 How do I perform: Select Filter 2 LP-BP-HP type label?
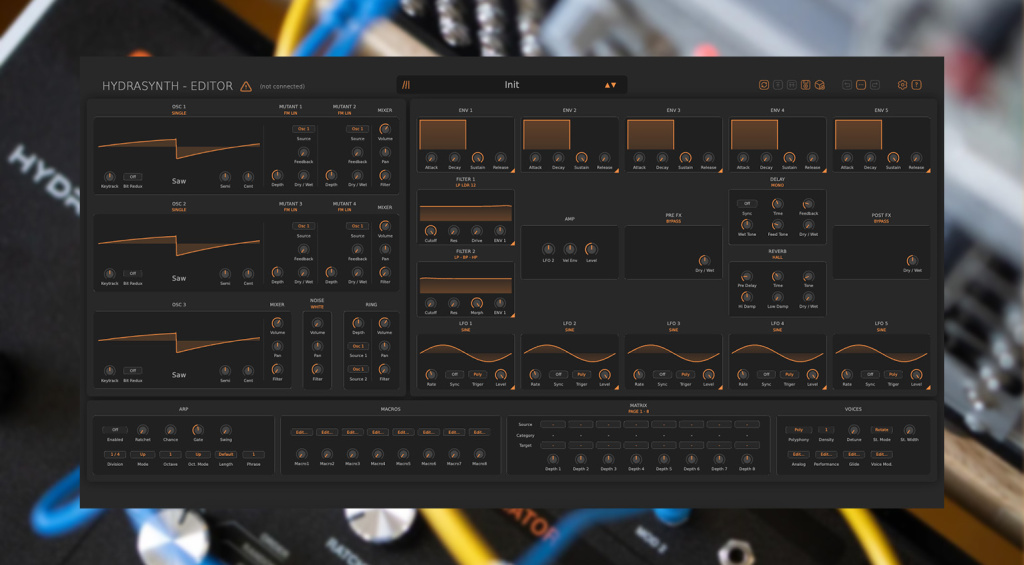(466, 257)
